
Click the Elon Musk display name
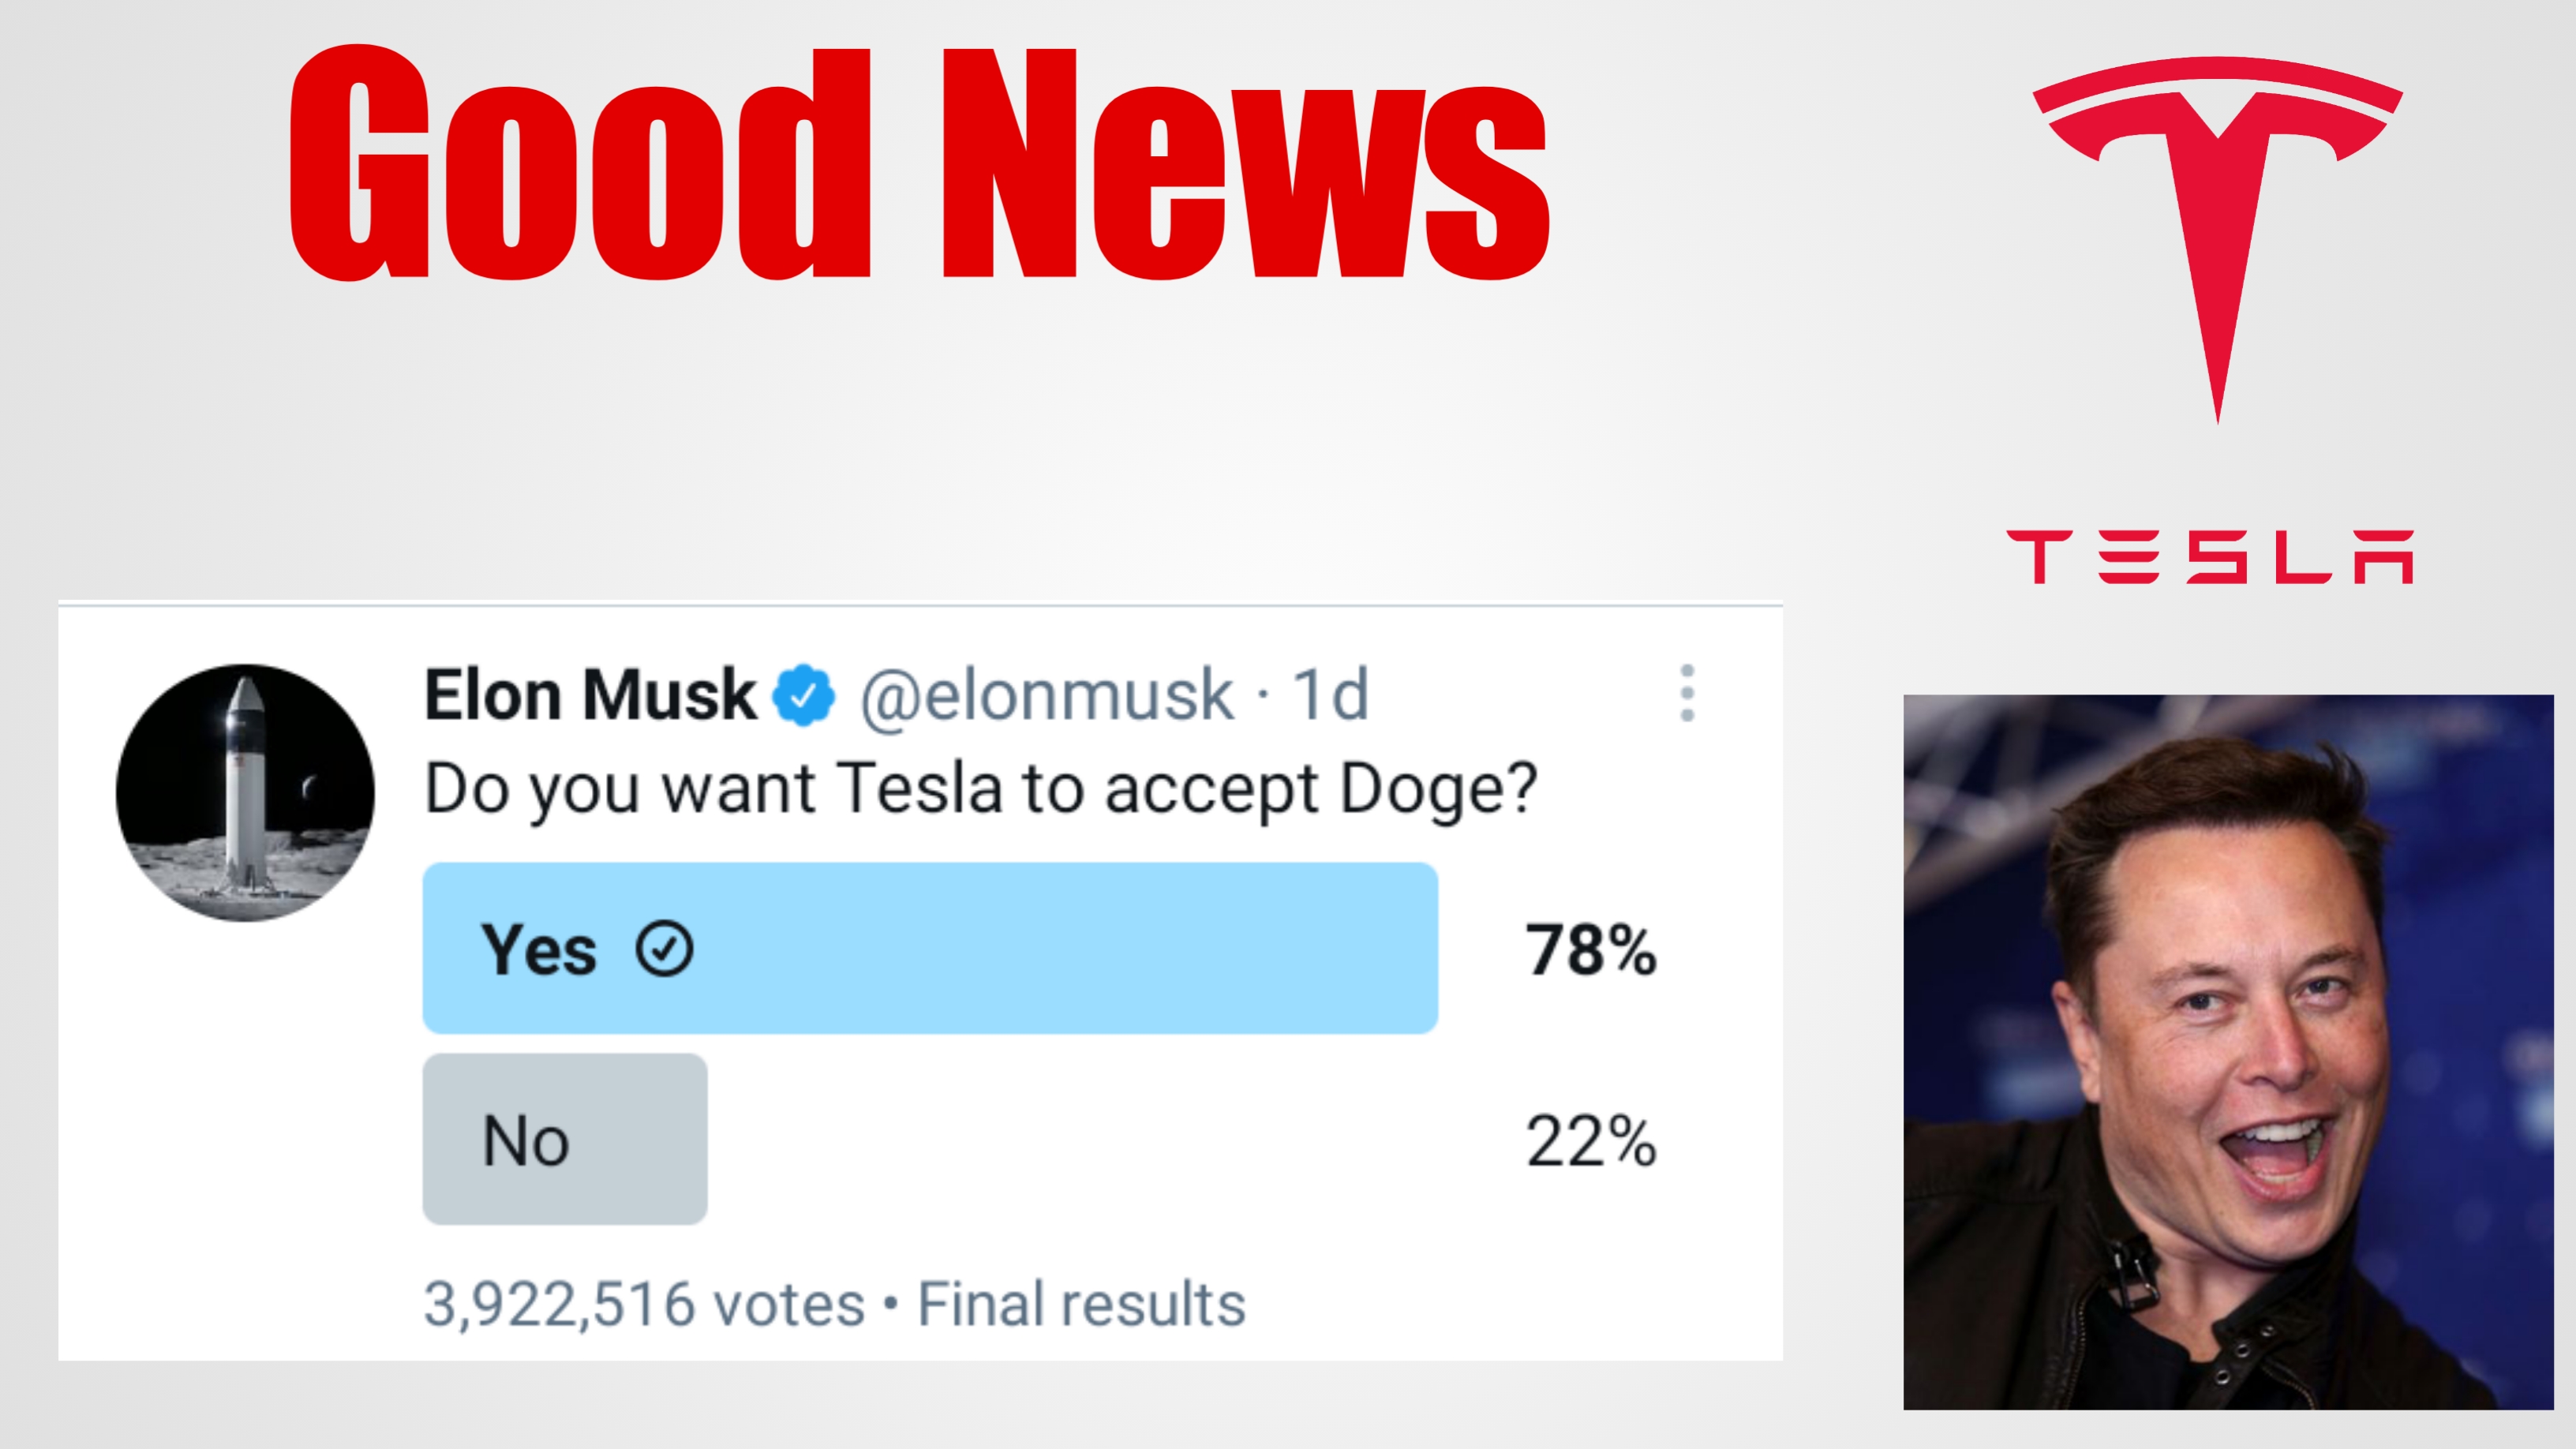click(590, 695)
